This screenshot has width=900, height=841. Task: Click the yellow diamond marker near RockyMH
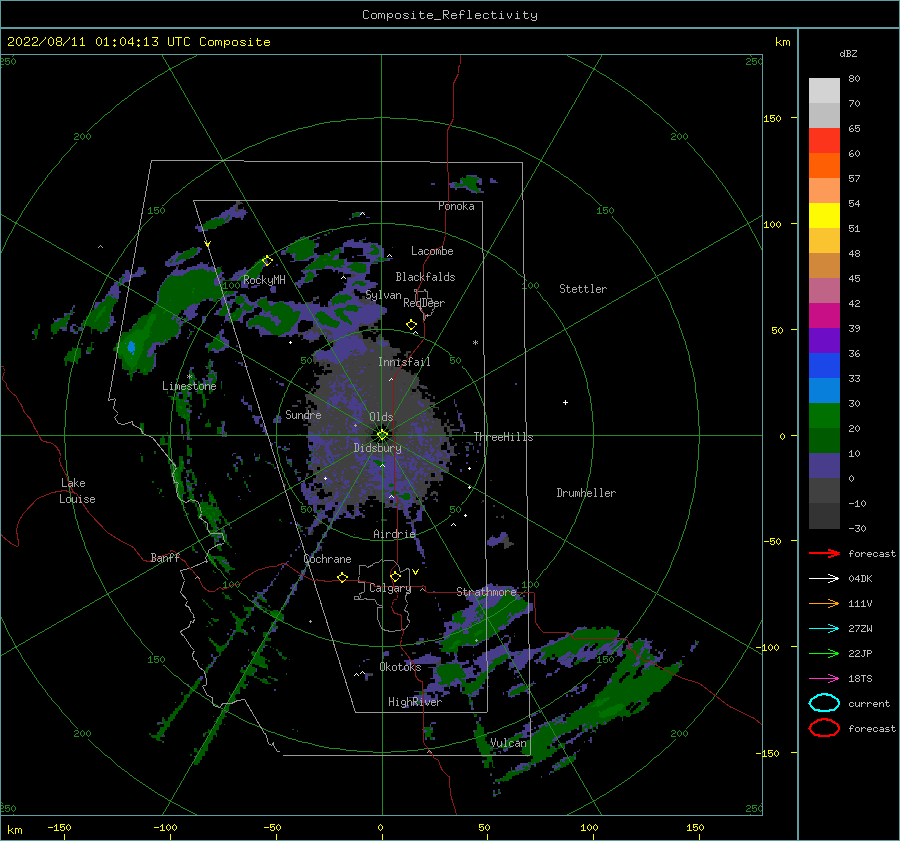pyautogui.click(x=267, y=261)
